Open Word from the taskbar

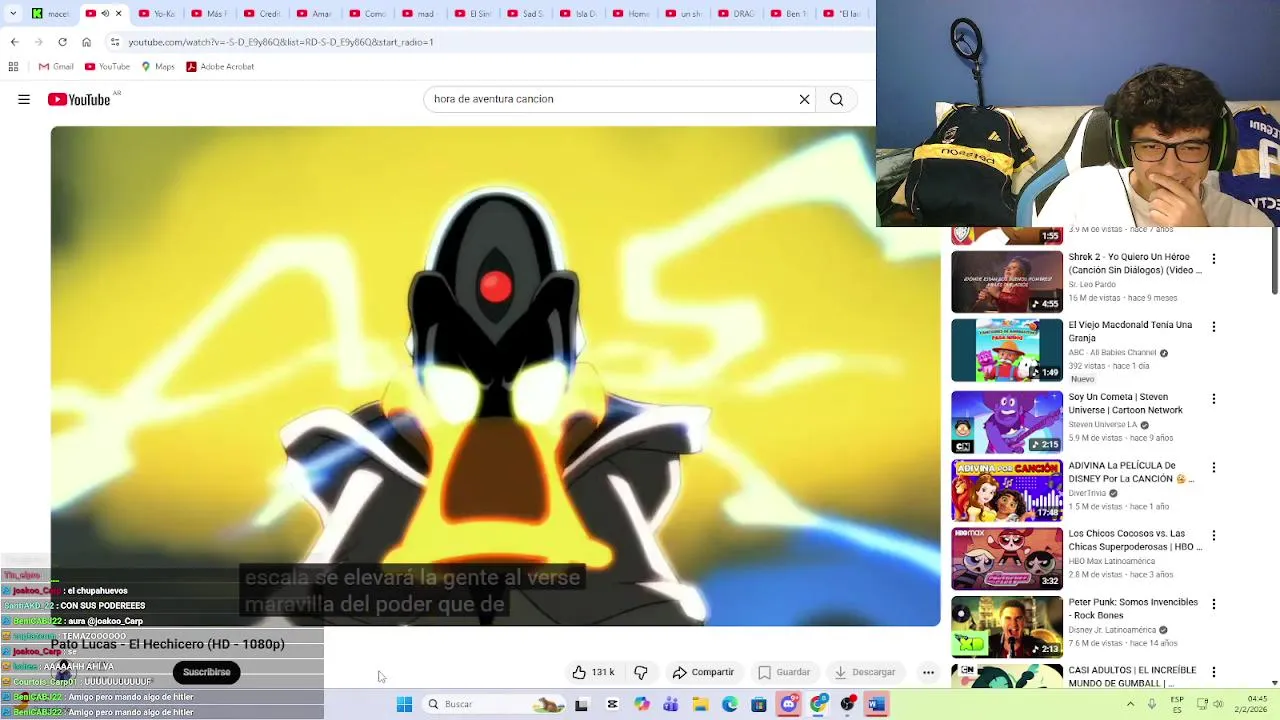[x=877, y=705]
